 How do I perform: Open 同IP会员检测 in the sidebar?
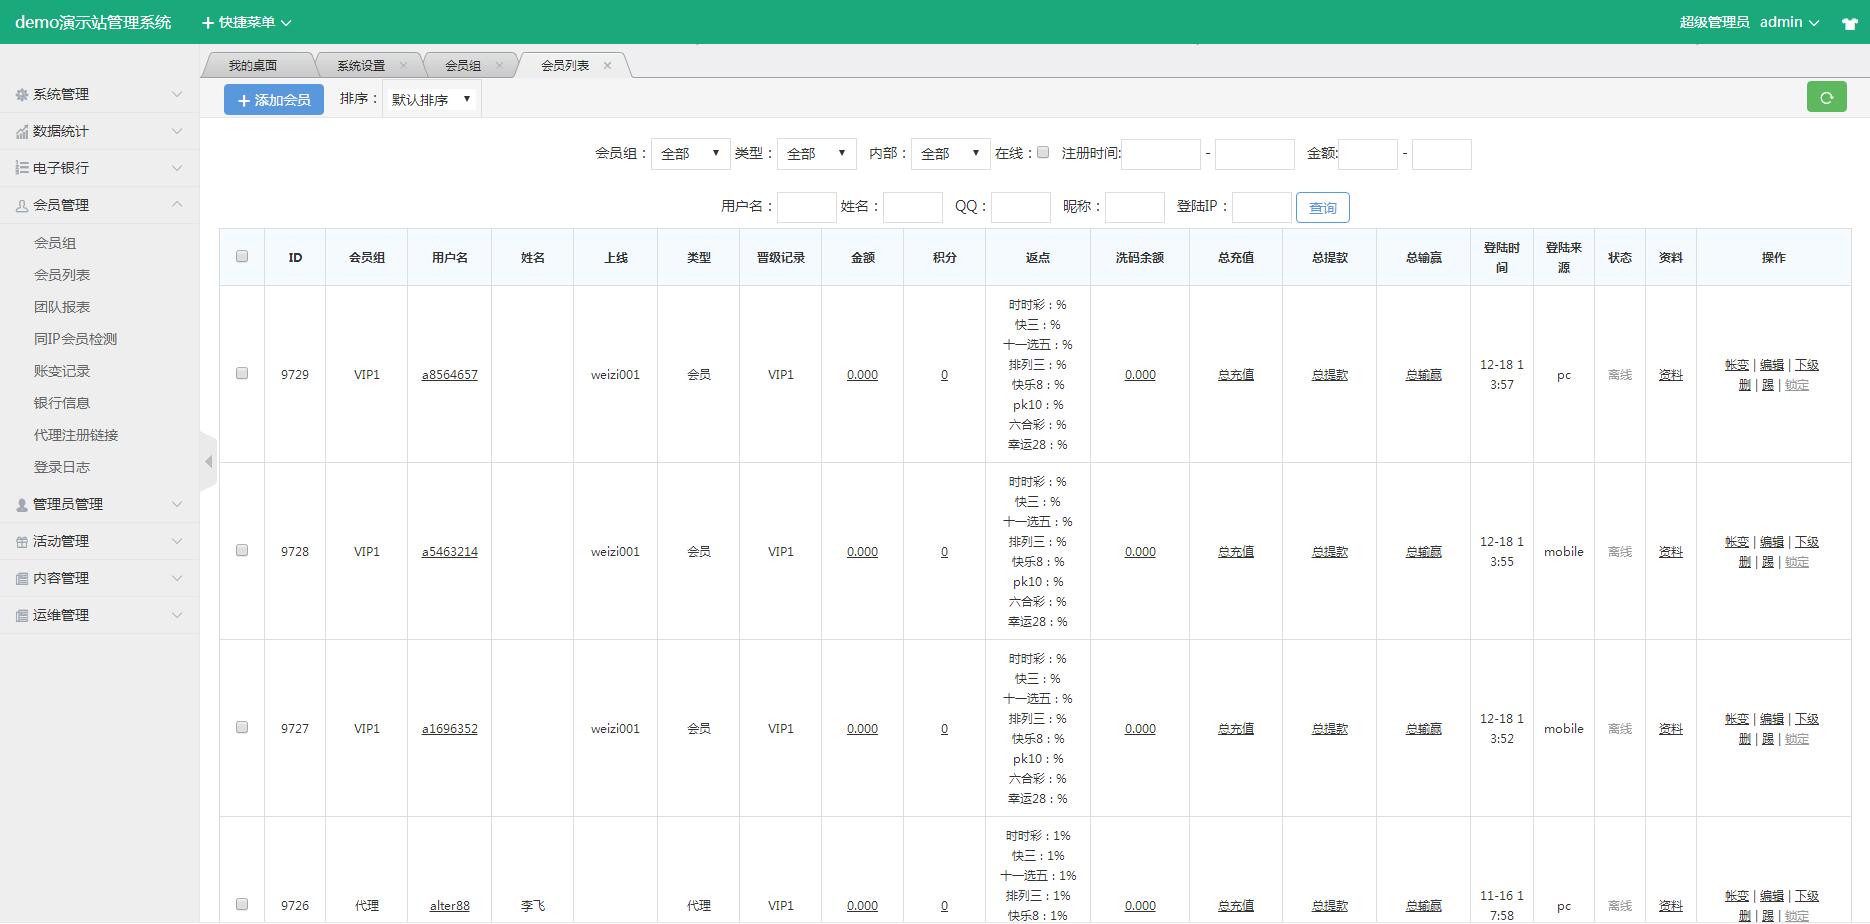75,339
